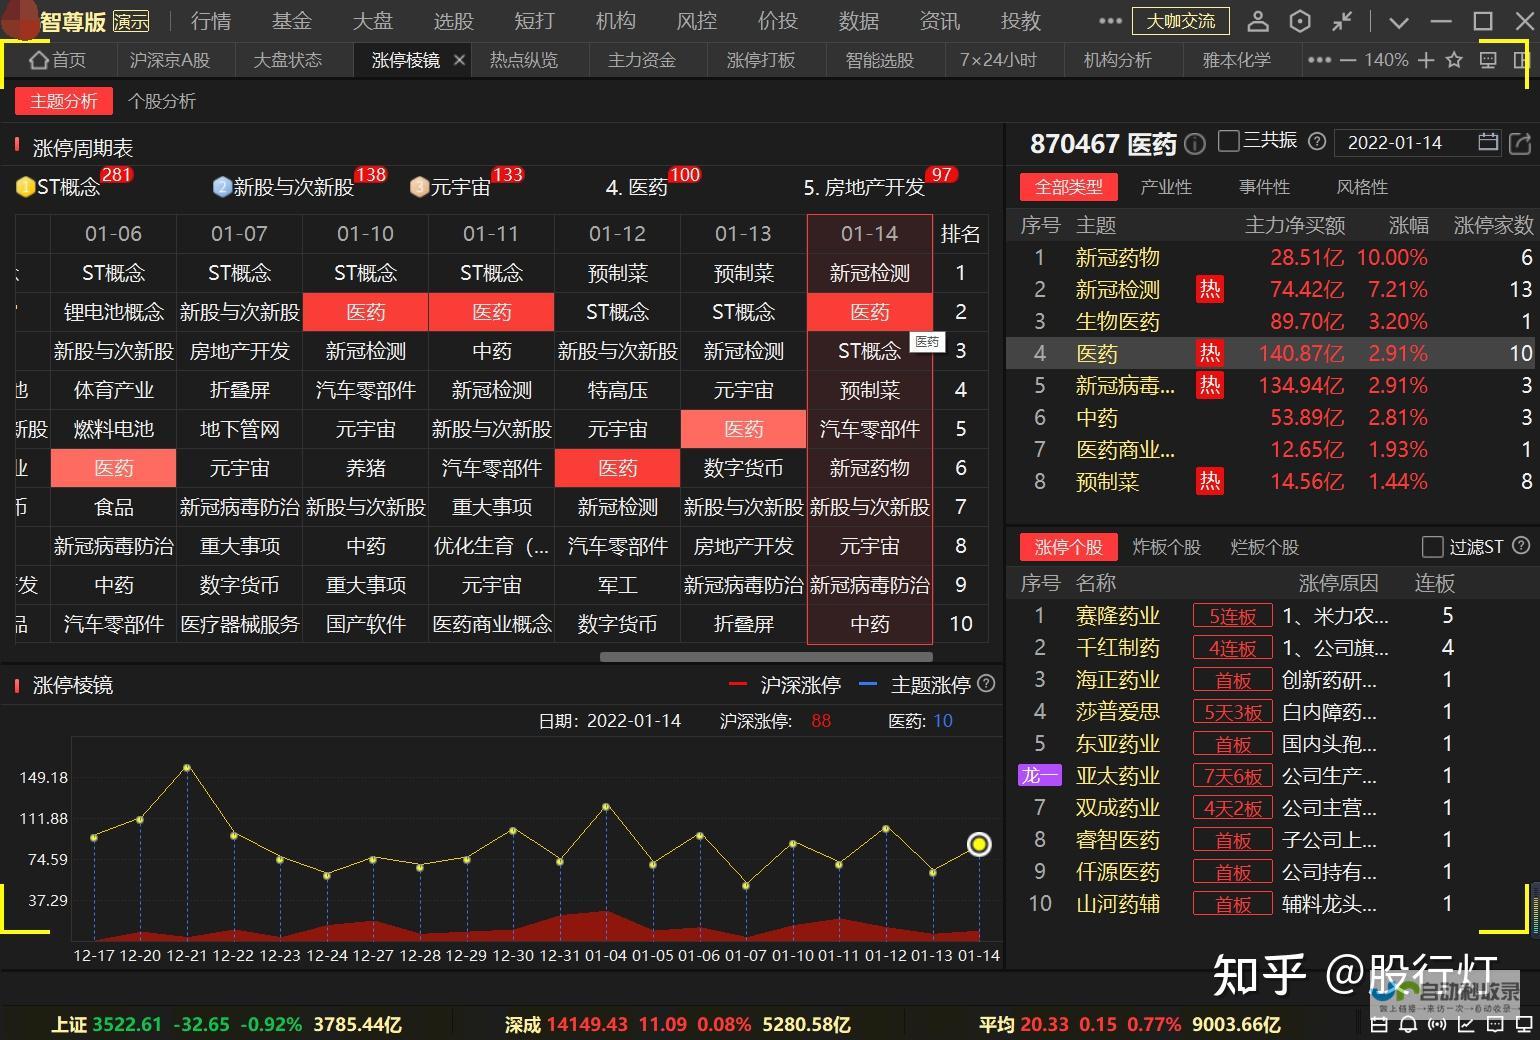Select the 事件性 filter tab
1540x1040 pixels.
(1264, 187)
